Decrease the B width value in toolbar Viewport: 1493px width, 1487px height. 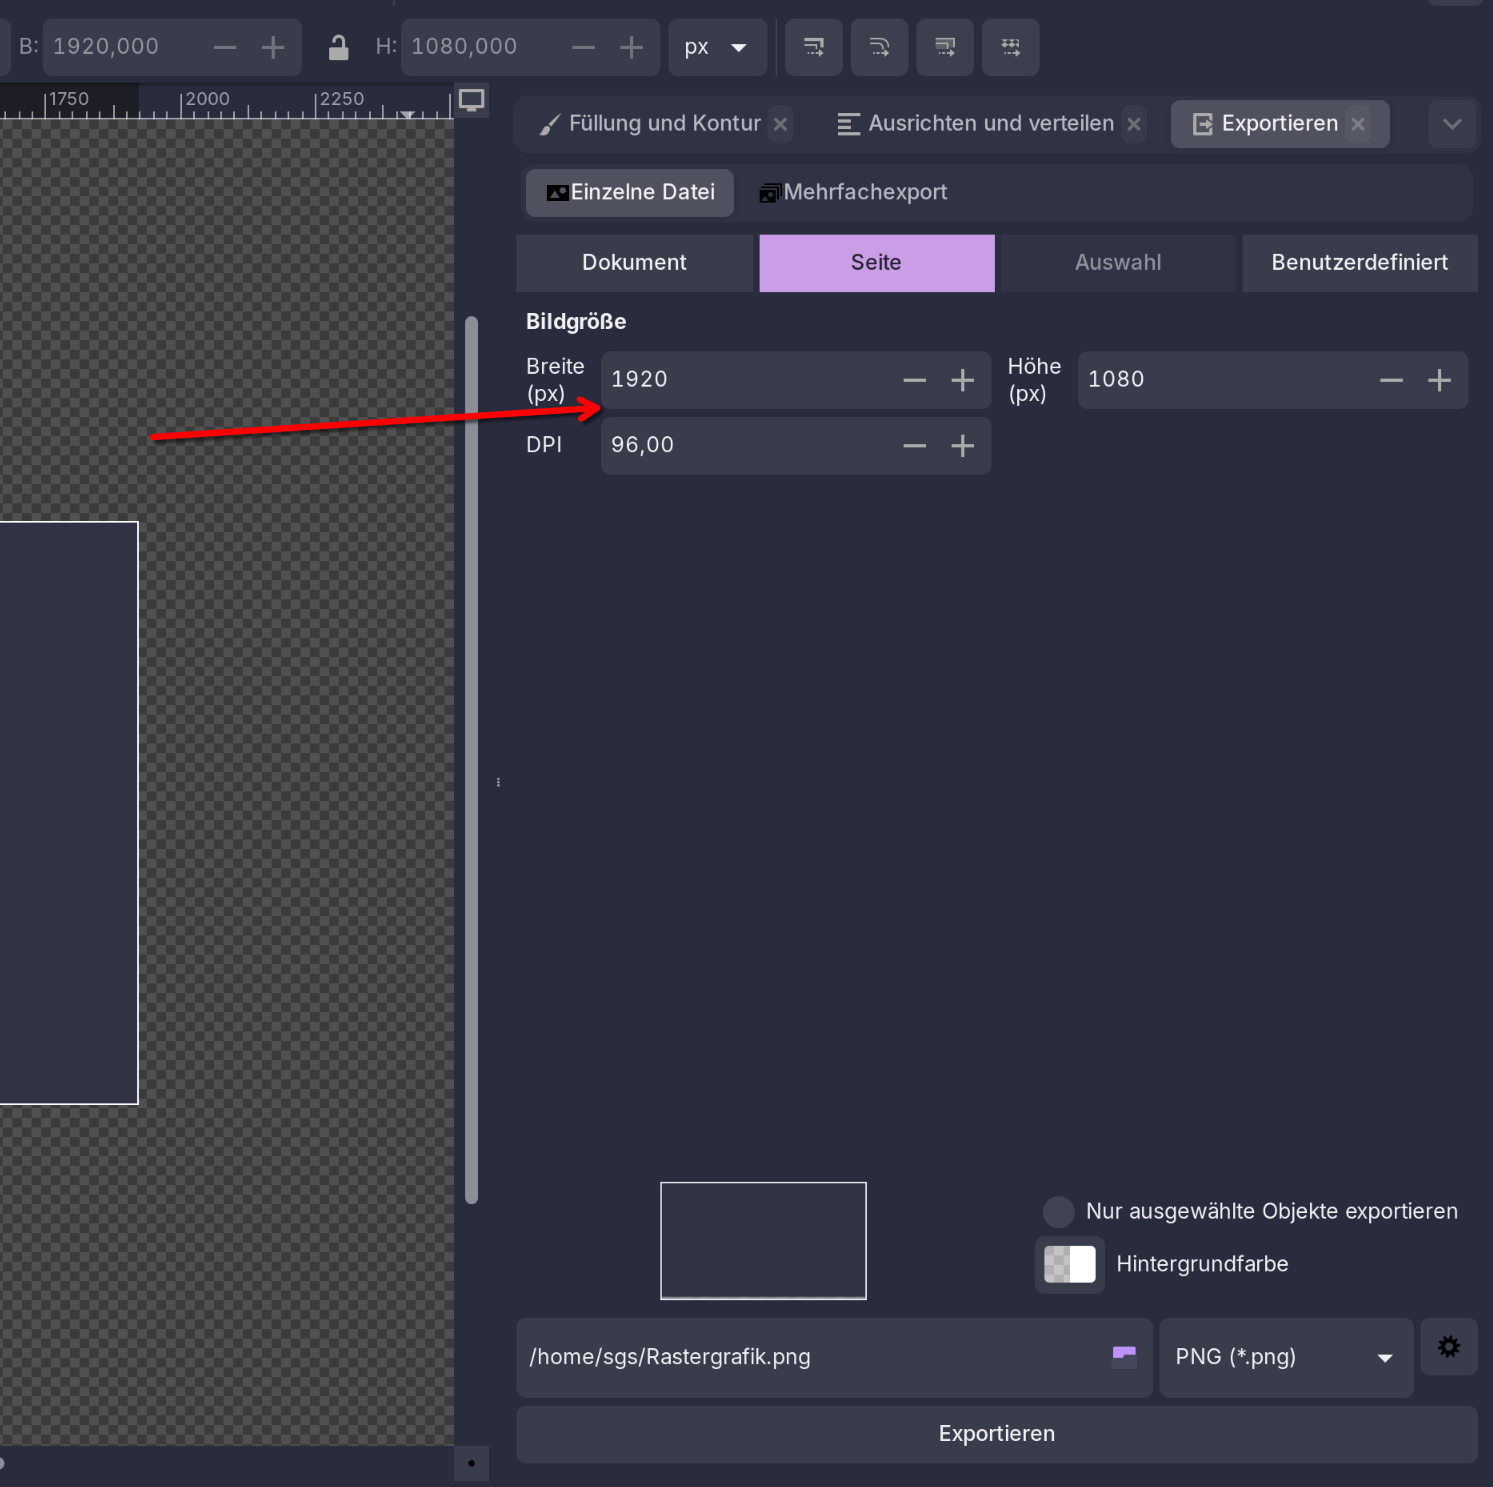pyautogui.click(x=225, y=47)
